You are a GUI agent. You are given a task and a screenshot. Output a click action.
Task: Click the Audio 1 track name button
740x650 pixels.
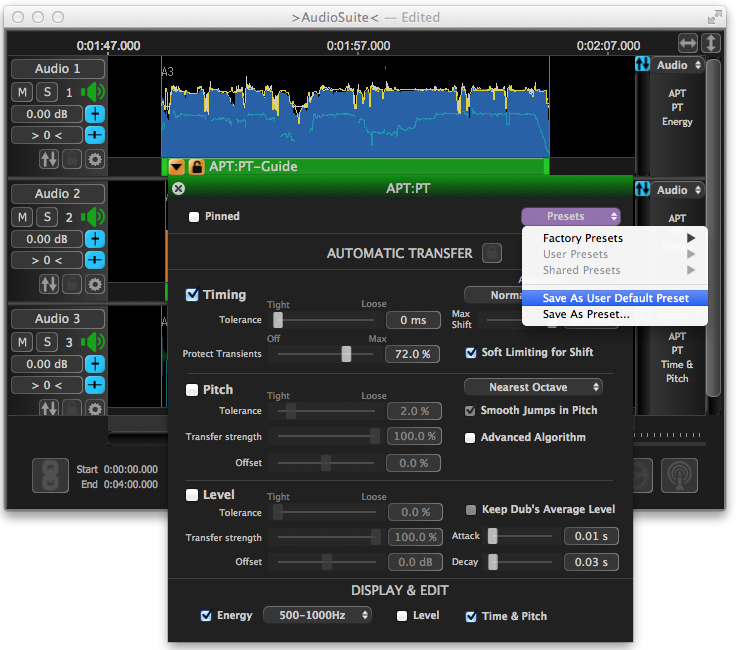pyautogui.click(x=58, y=69)
